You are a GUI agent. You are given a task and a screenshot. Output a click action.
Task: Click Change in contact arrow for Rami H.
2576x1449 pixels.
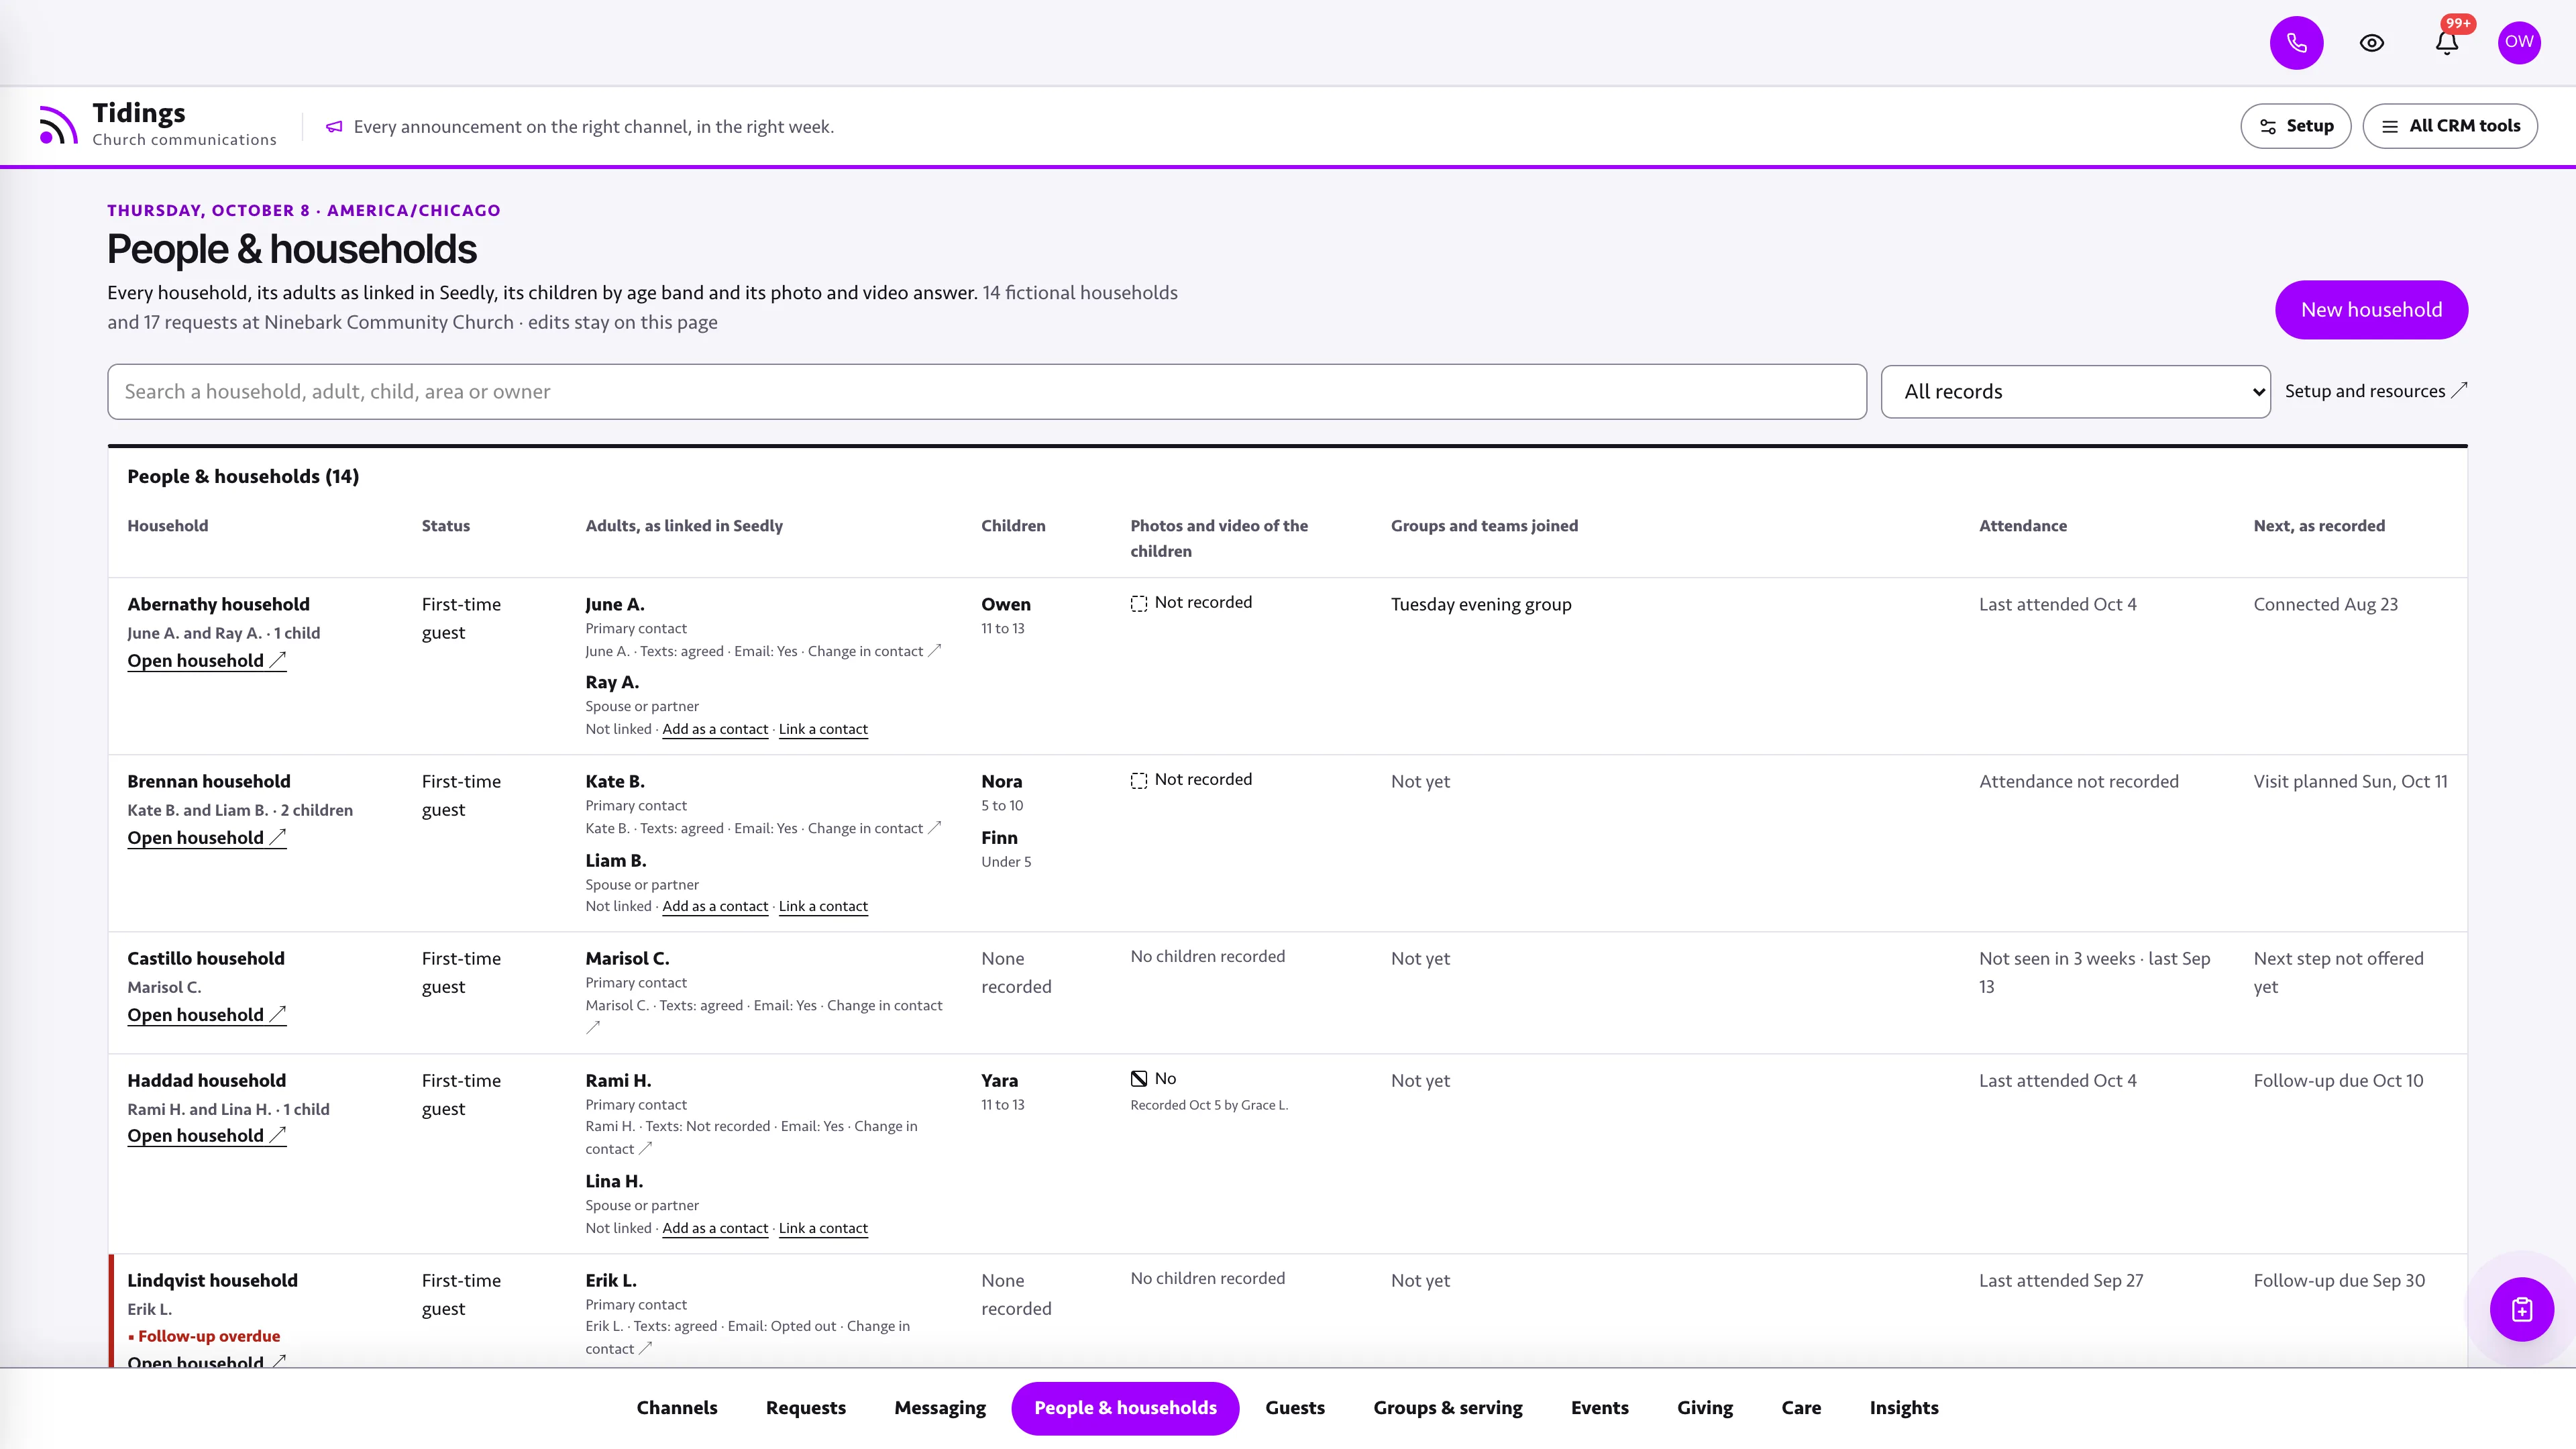coord(645,1149)
